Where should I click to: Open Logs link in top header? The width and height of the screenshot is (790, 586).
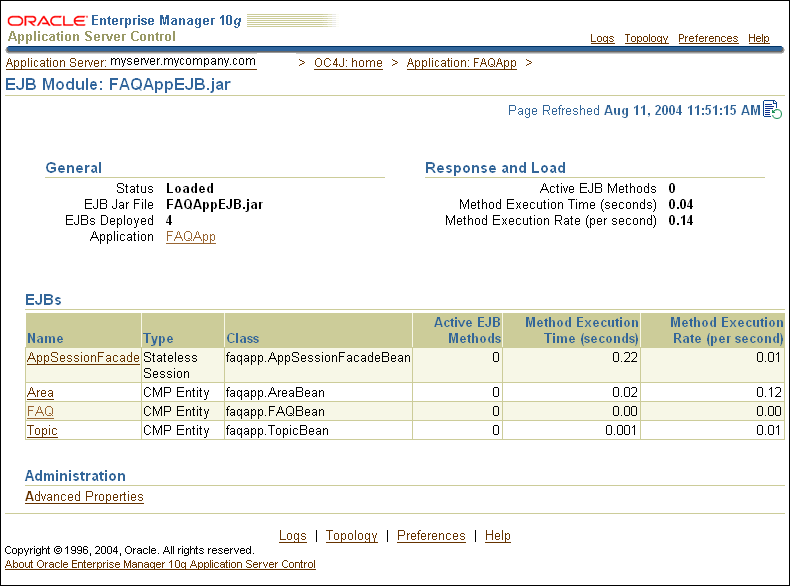[x=602, y=38]
